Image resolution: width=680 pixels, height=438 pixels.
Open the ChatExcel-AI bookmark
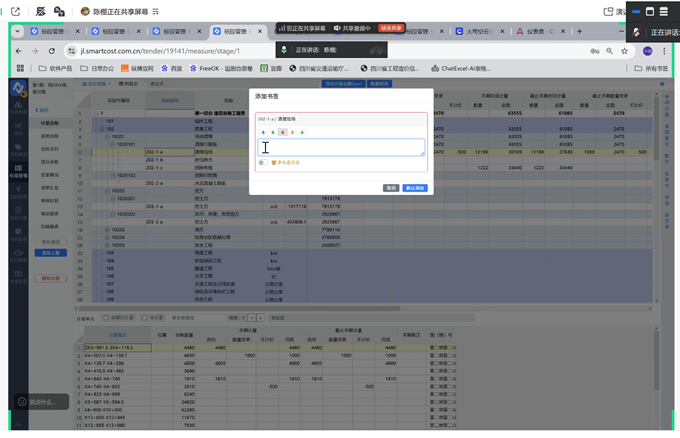(x=460, y=69)
